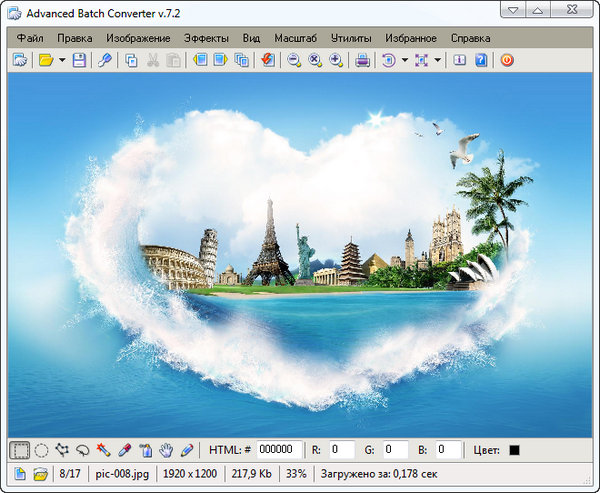This screenshot has height=493, width=600.
Task: Click the zoom out magnifier icon
Action: point(295,60)
